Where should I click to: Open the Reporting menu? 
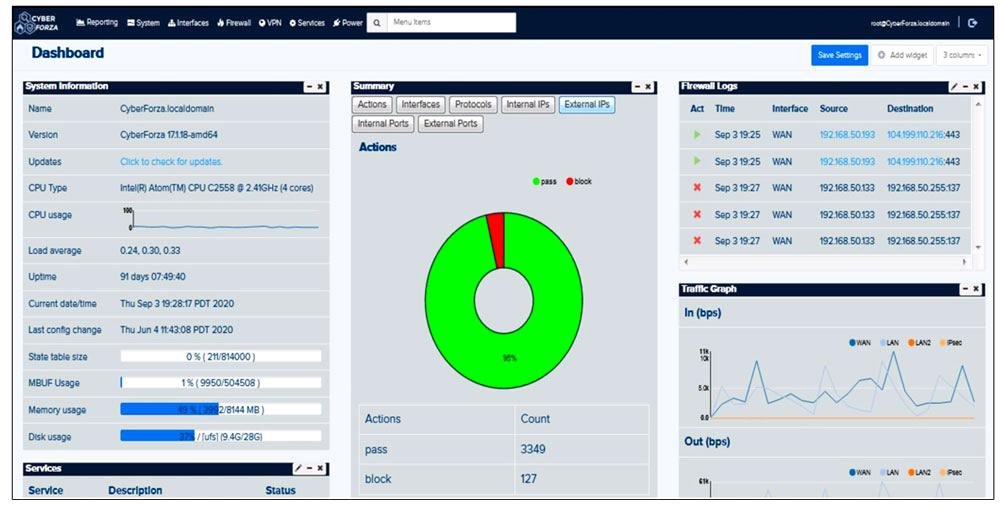(97, 22)
